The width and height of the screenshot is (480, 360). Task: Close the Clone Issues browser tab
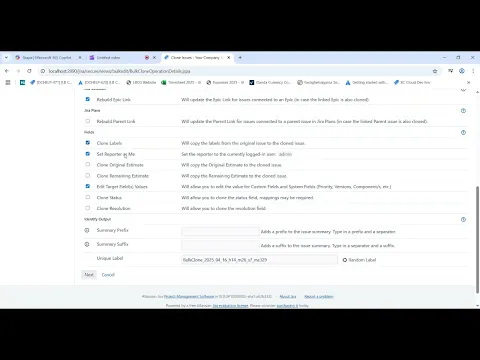point(229,58)
